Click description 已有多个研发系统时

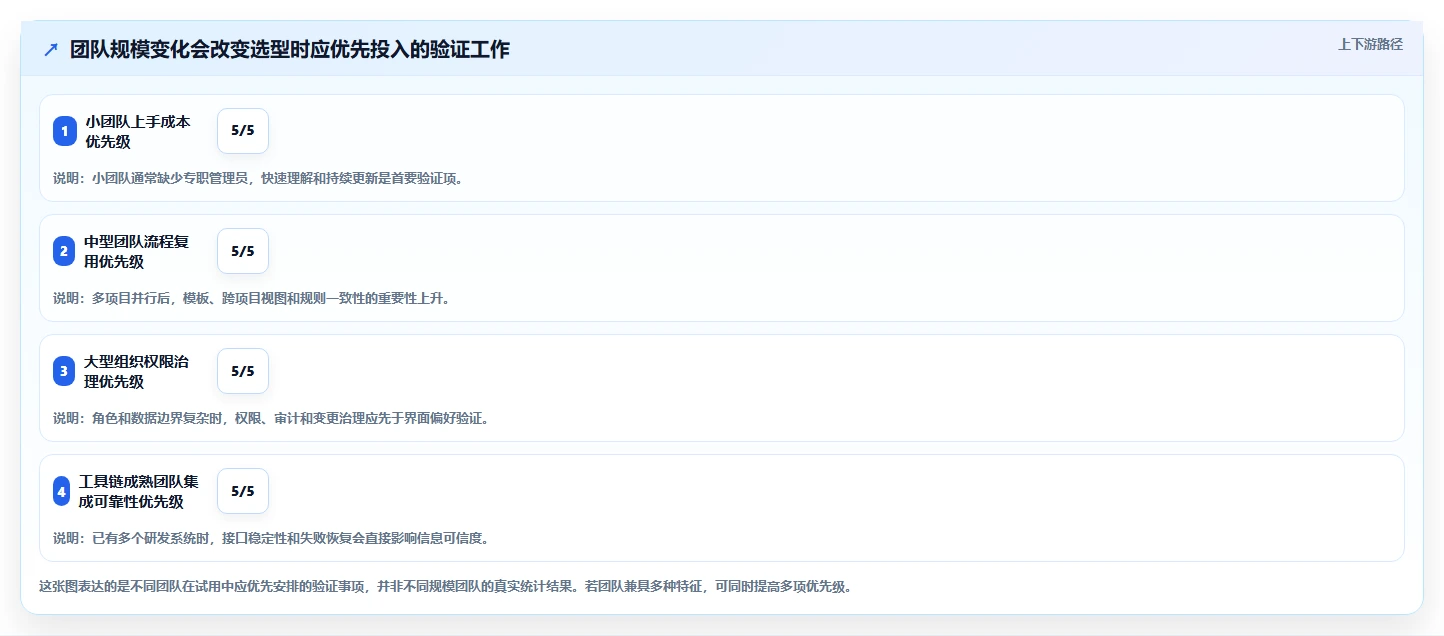coord(271,538)
